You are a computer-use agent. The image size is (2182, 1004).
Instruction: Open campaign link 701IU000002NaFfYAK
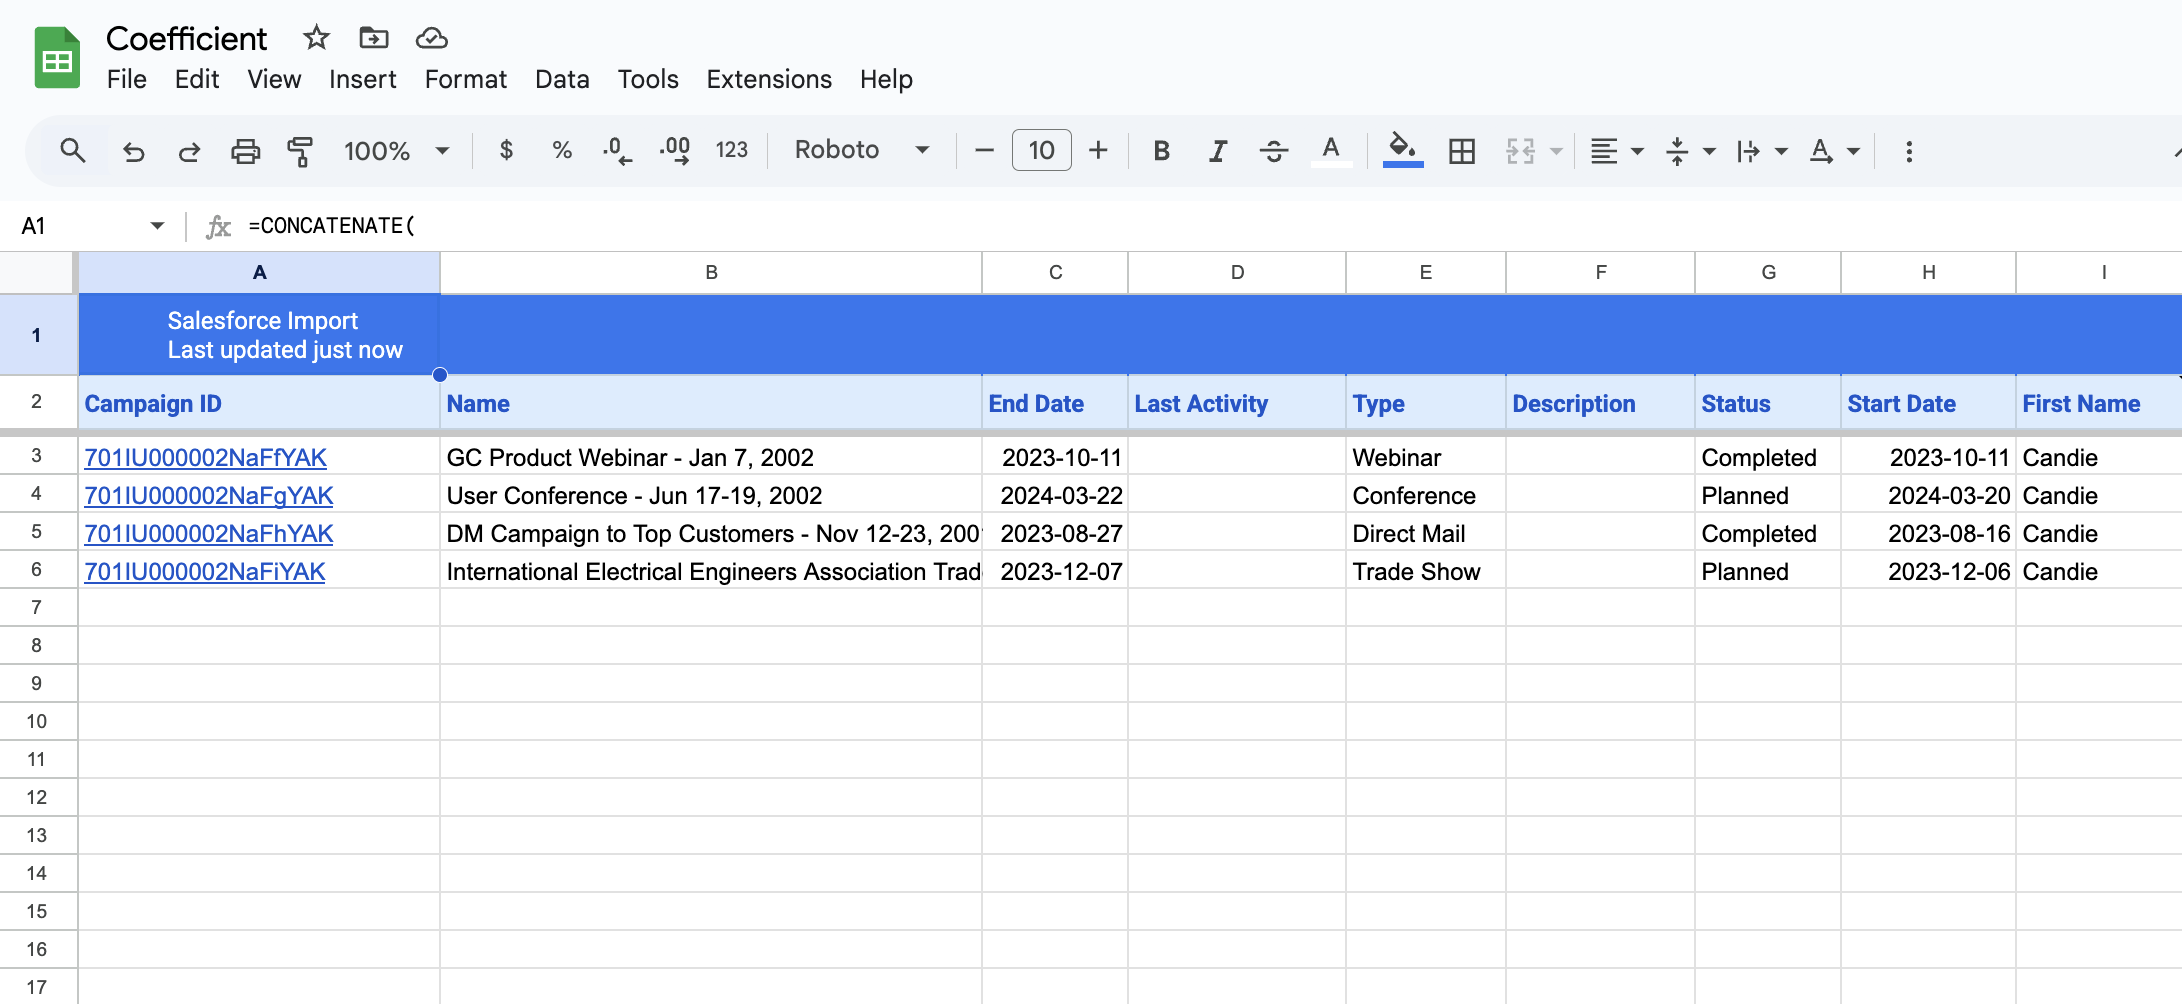(205, 457)
